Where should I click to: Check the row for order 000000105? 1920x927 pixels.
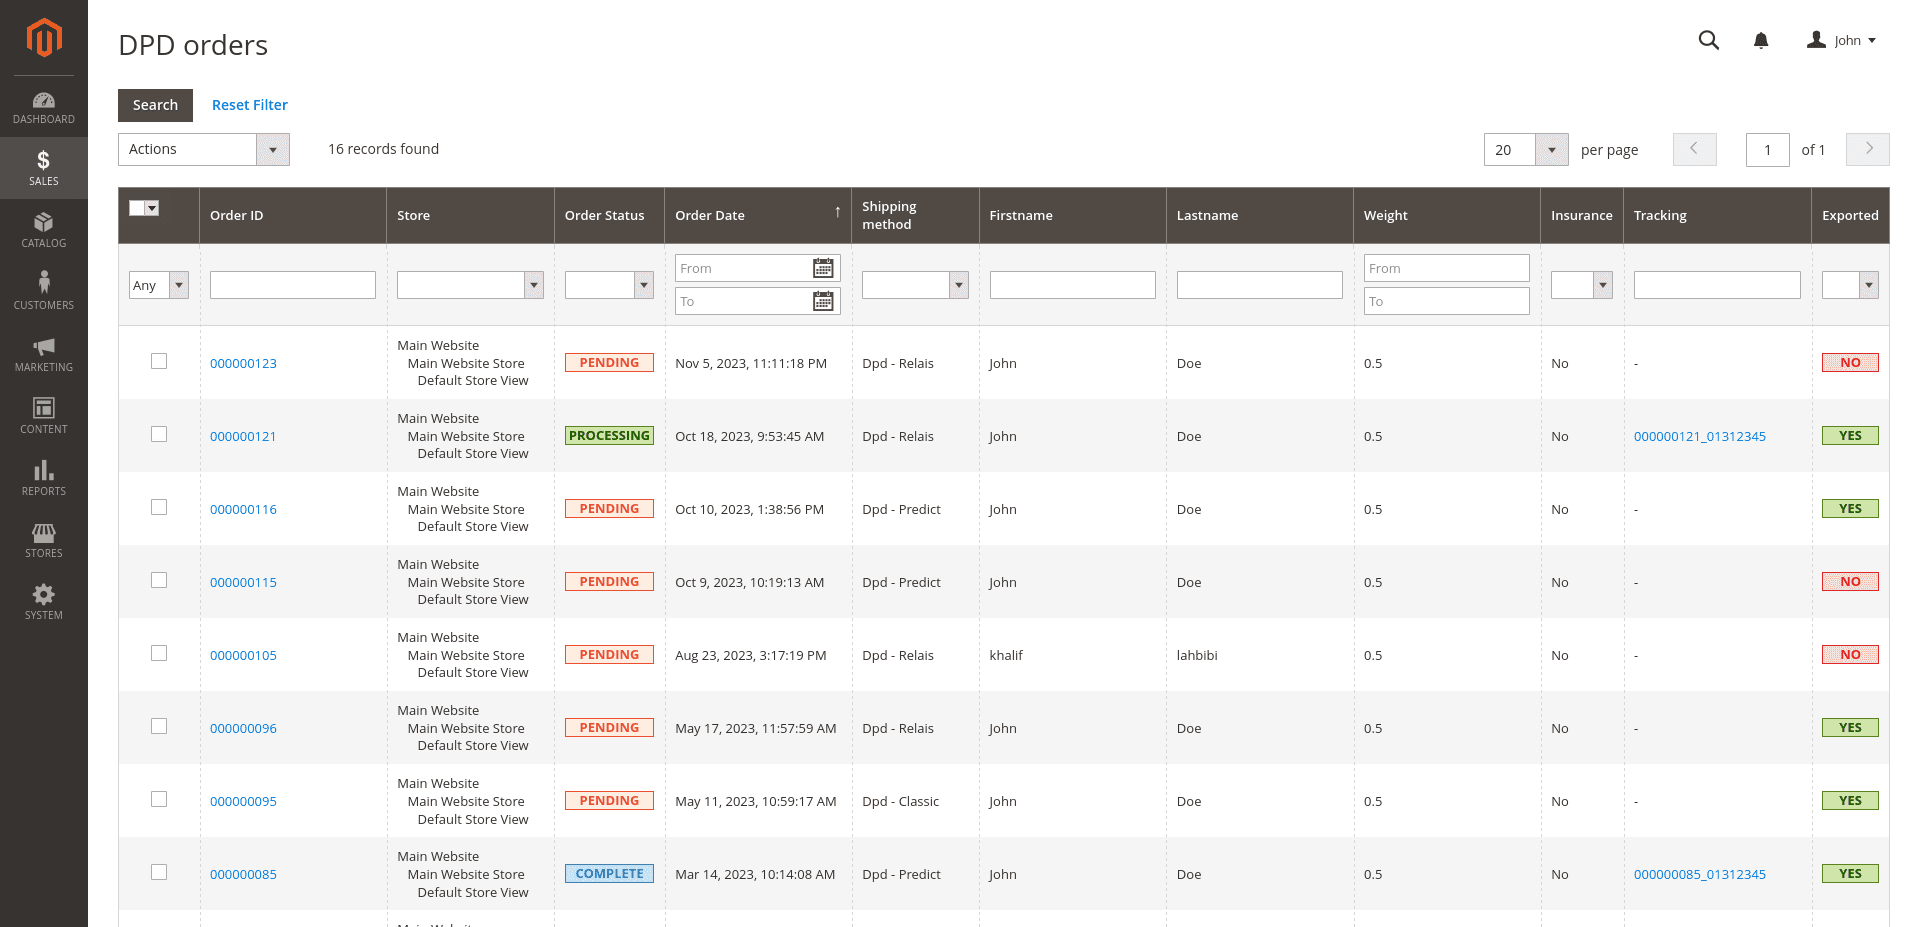click(x=158, y=653)
